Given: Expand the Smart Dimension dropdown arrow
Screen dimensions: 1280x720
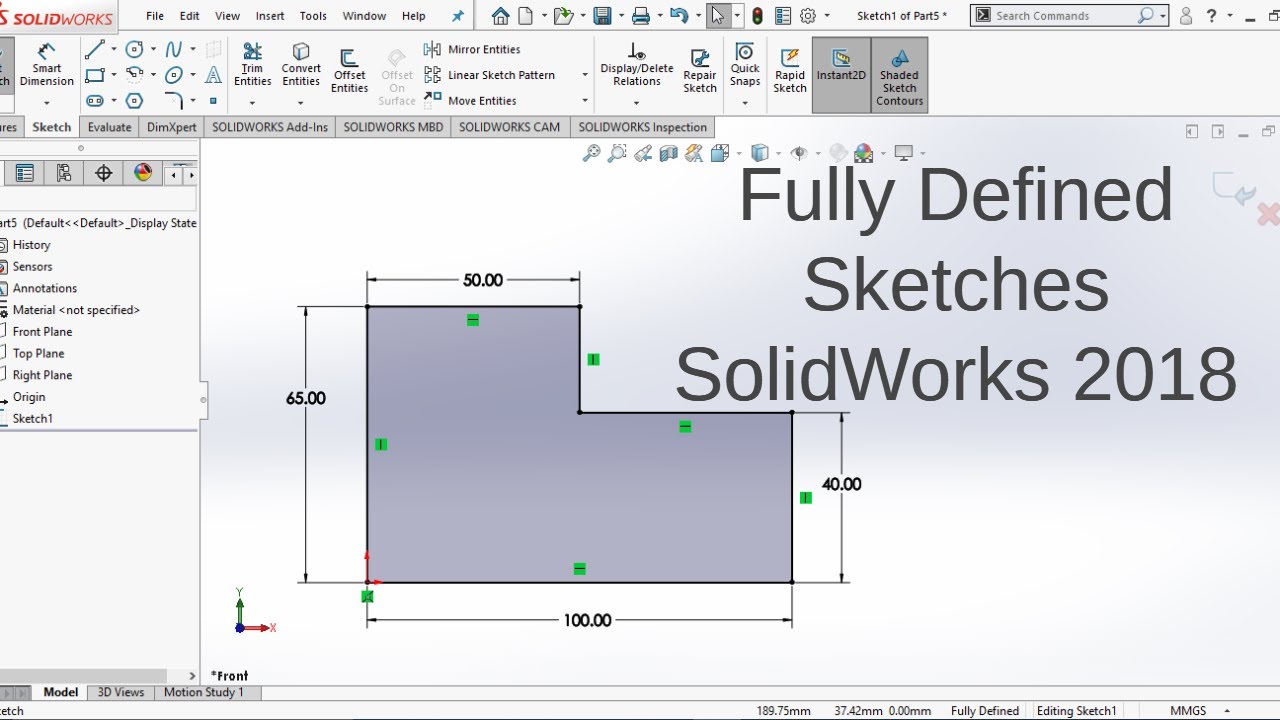Looking at the screenshot, I should 47,101.
